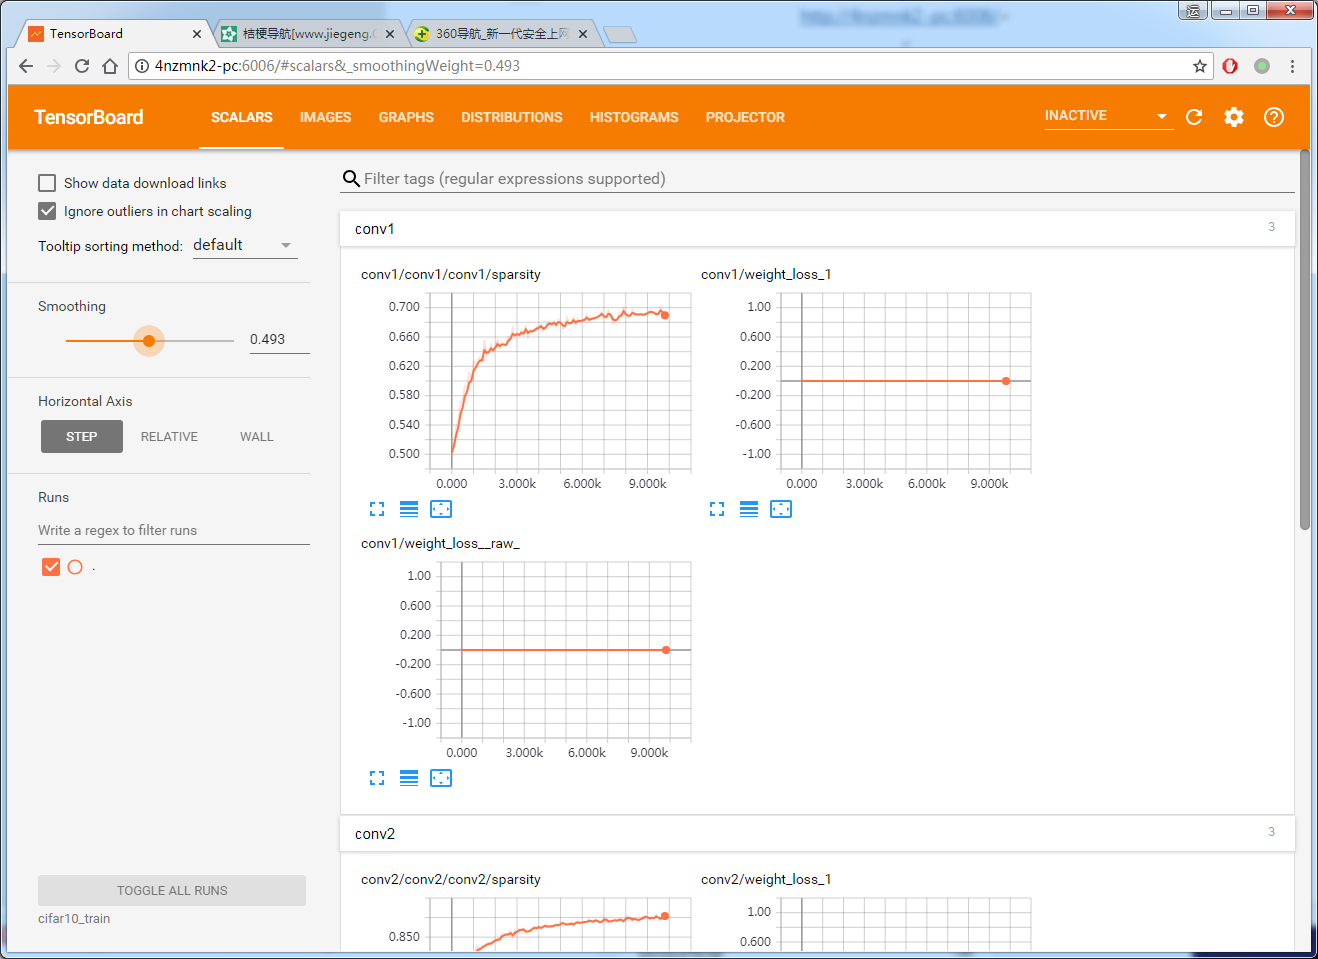Uncheck Ignore outliers in chart scaling

click(x=47, y=211)
